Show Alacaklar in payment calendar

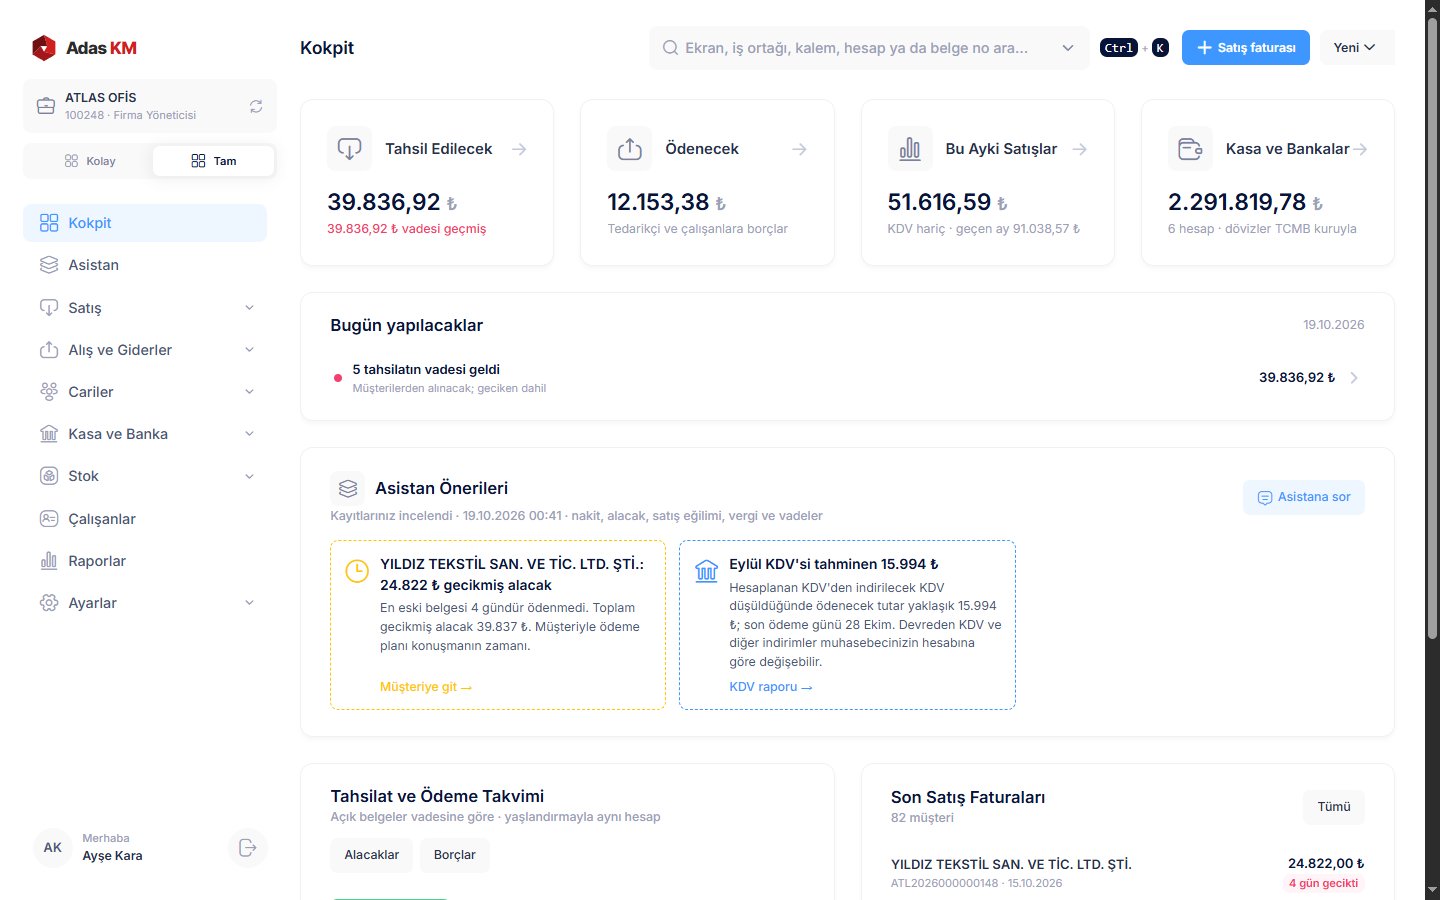371,855
